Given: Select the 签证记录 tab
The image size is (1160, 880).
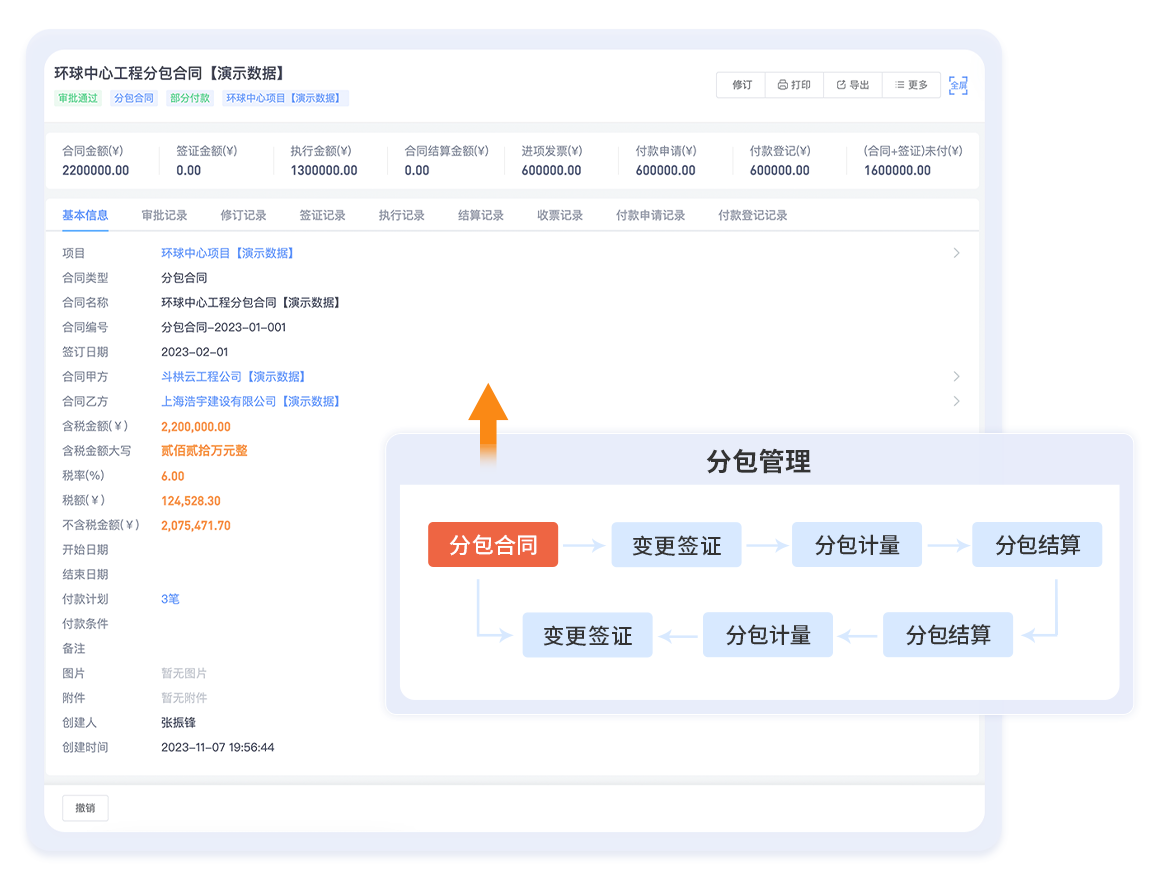Looking at the screenshot, I should [x=322, y=215].
